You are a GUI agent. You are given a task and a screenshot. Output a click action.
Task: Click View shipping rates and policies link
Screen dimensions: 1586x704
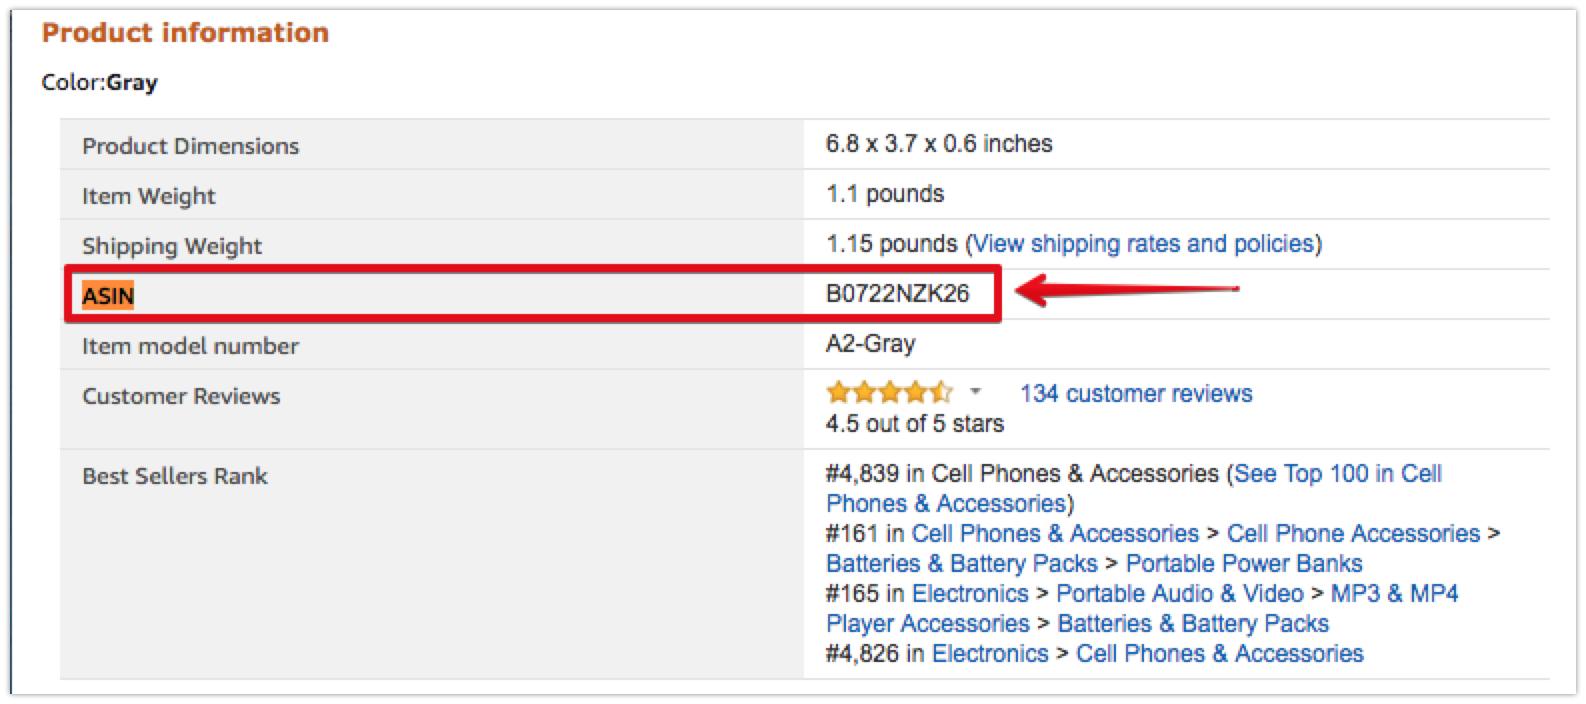[1143, 244]
